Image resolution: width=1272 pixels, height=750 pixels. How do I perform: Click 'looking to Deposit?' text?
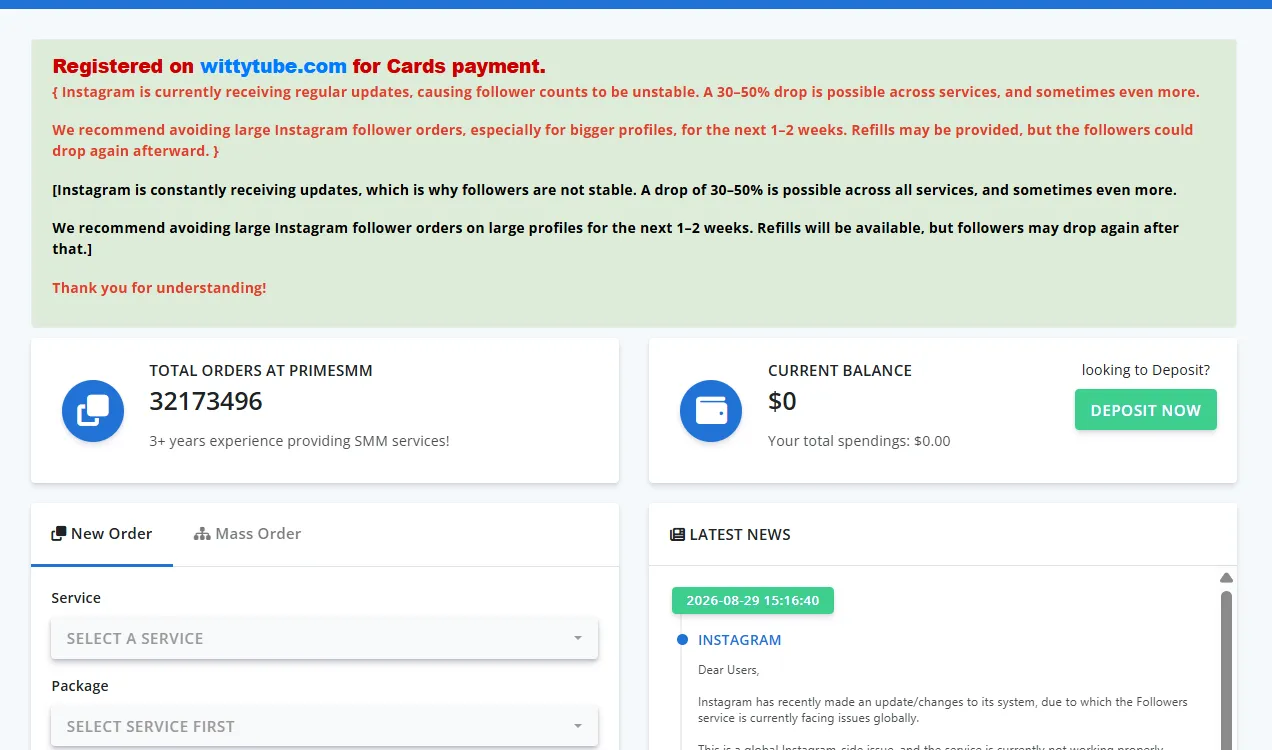[x=1146, y=370]
